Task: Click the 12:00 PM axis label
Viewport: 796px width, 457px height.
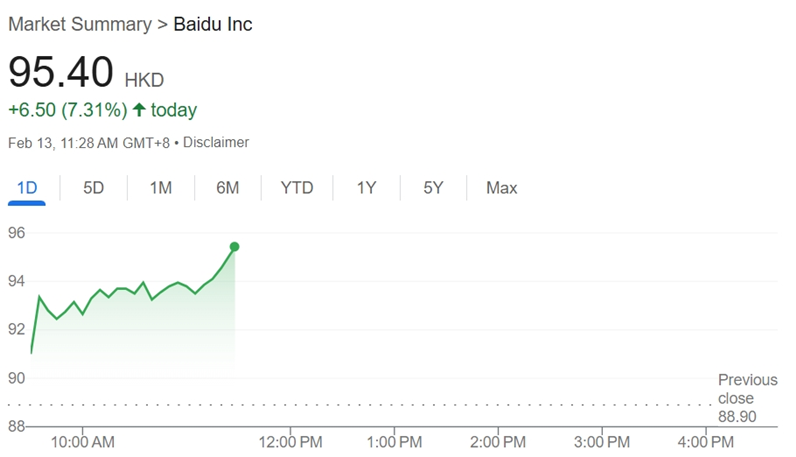Action: tap(290, 442)
